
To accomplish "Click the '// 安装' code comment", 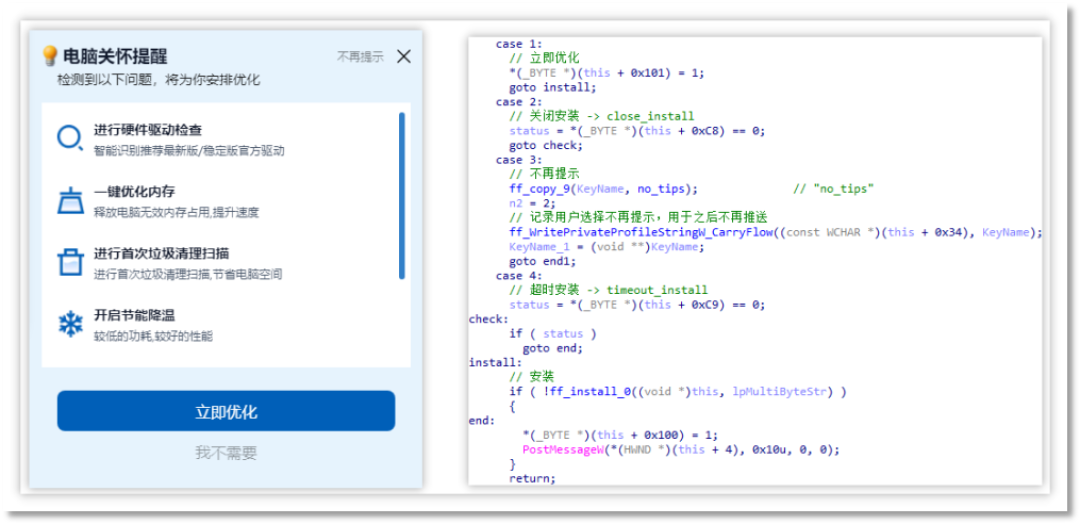I will [532, 377].
